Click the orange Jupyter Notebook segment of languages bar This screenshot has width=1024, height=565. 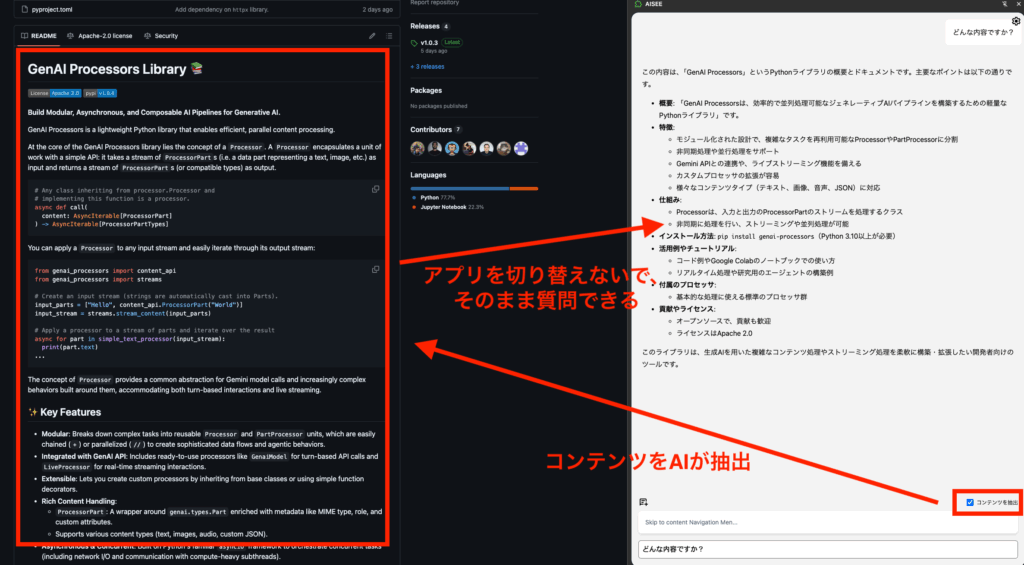(524, 188)
